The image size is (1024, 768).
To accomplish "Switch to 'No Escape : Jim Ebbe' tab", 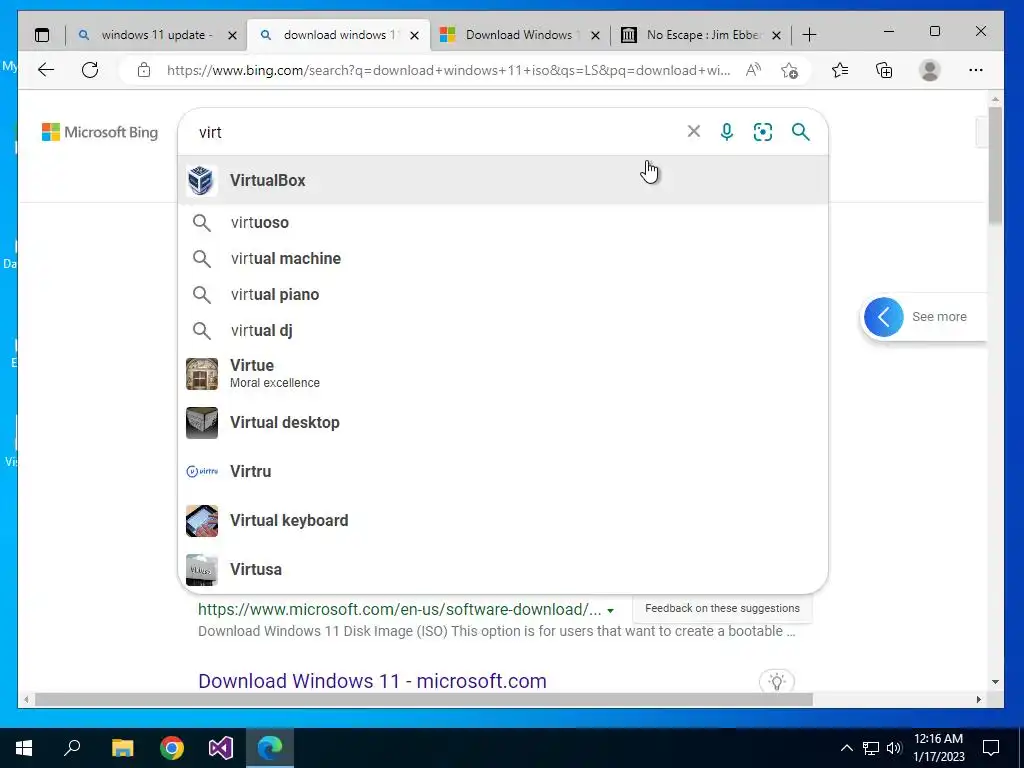I will 702,35.
